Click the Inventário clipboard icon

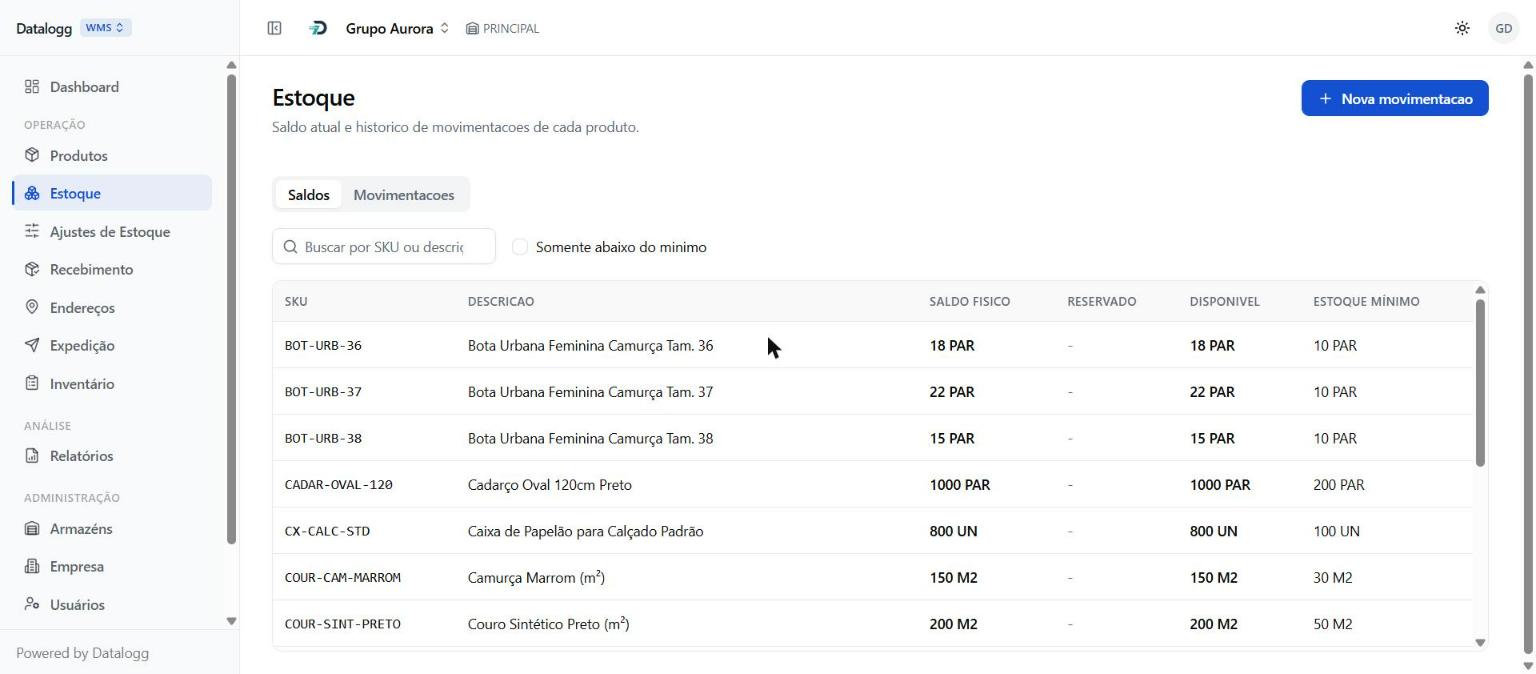pyautogui.click(x=32, y=384)
